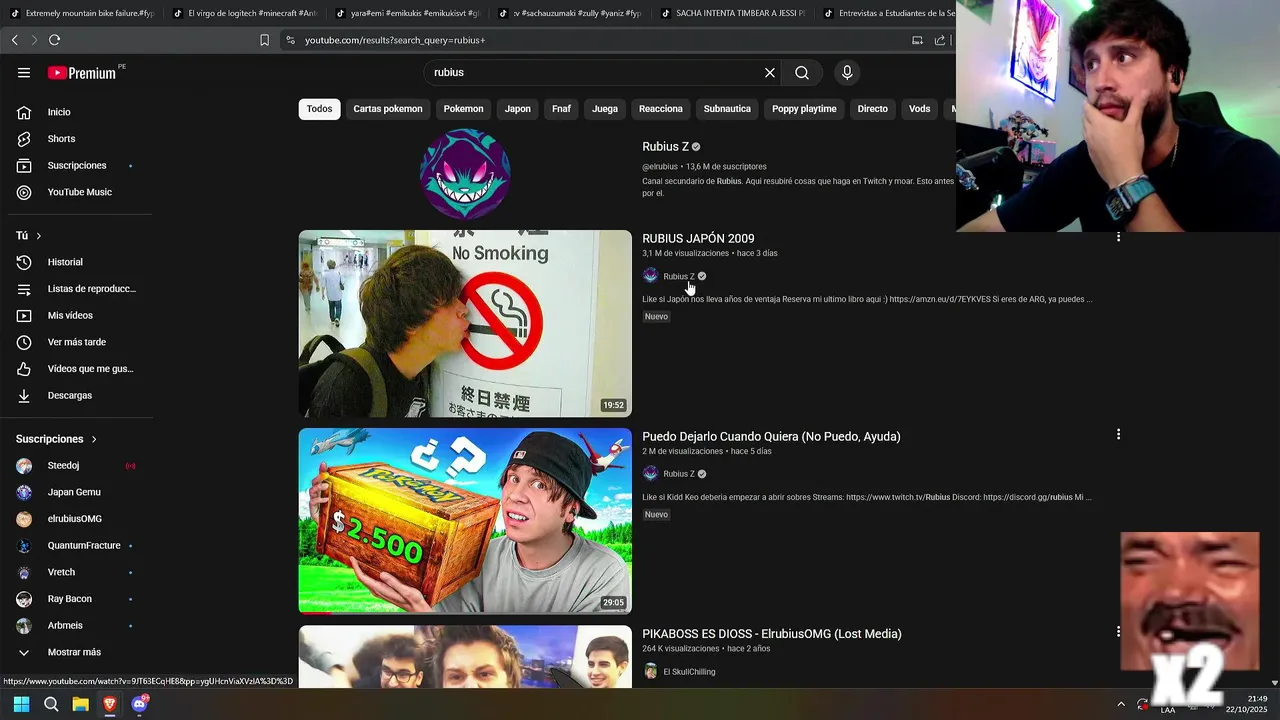Switch to SACHA INTENTA TIMBEAR A JESSI tab
1280x720 pixels.
(x=732, y=13)
